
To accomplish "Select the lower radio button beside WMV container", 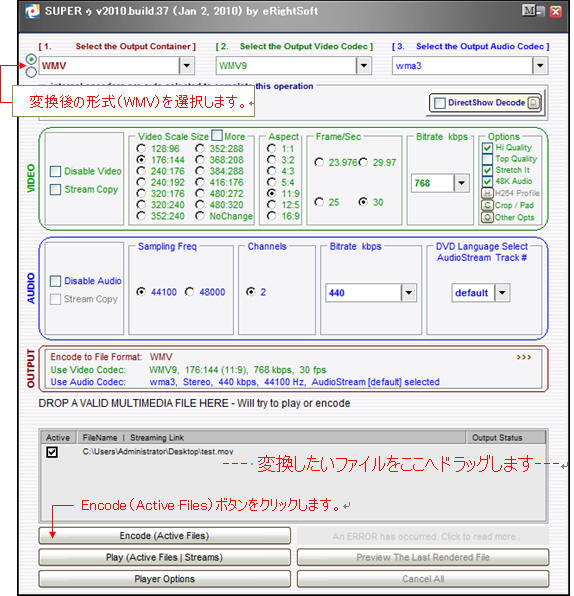I will click(31, 72).
